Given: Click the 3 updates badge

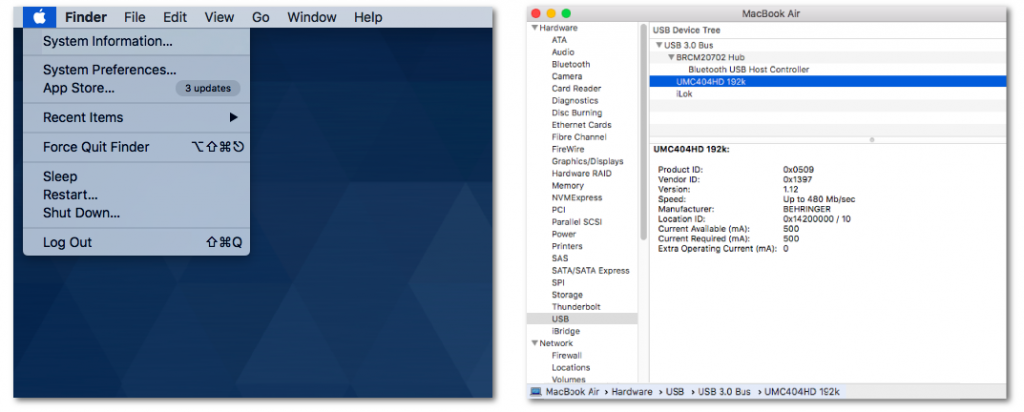Looking at the screenshot, I should [x=208, y=88].
